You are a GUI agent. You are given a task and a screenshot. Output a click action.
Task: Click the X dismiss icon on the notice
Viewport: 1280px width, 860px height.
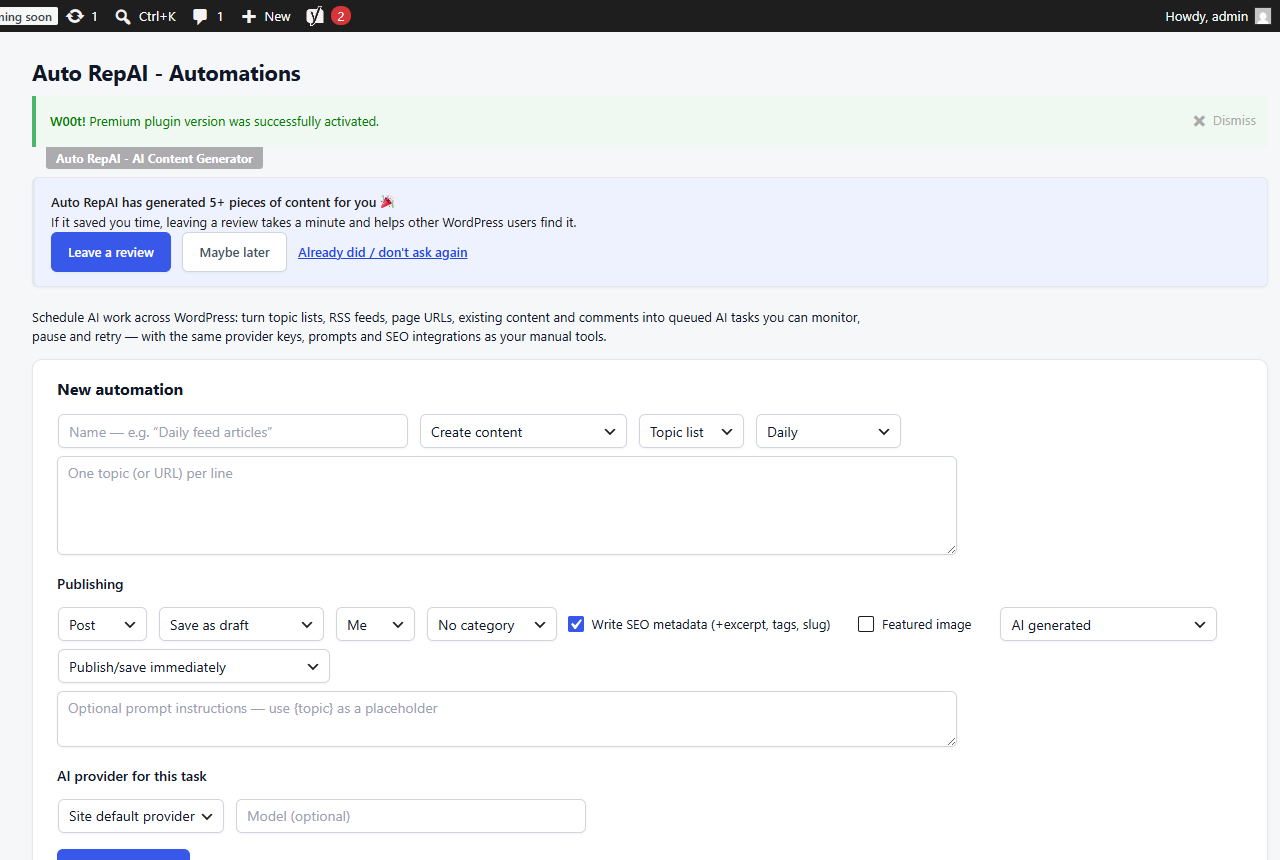1199,121
